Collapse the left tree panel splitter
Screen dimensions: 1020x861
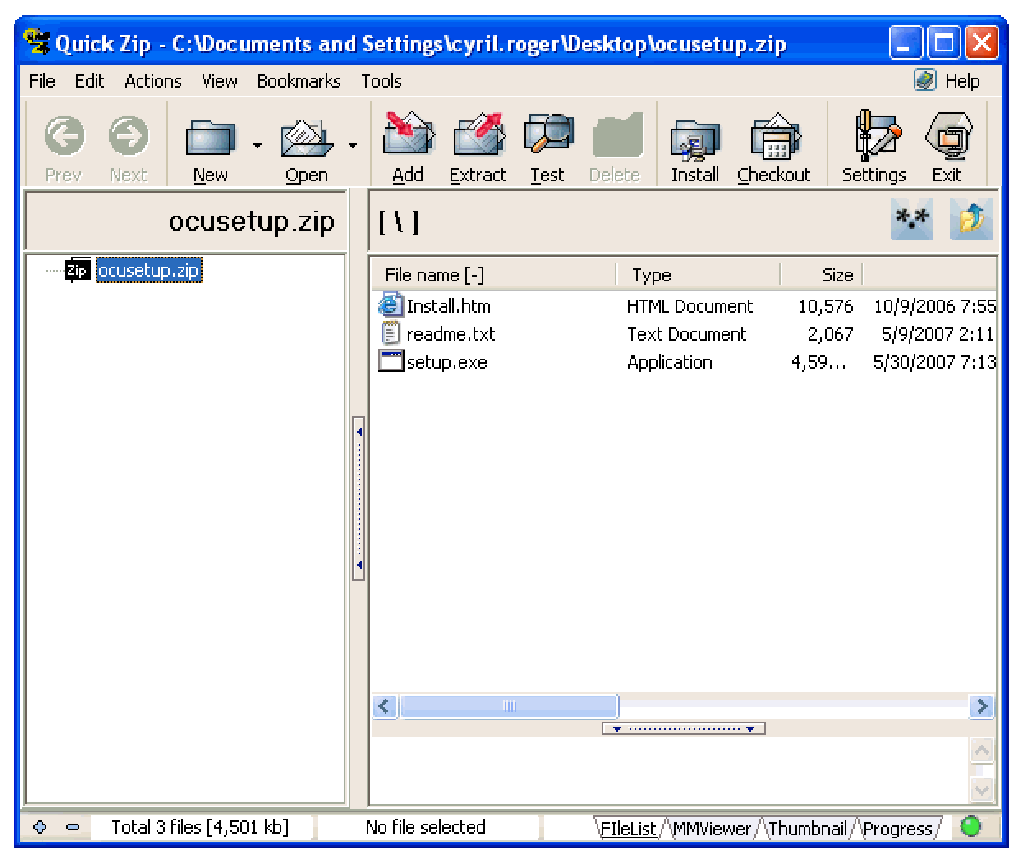tap(358, 498)
